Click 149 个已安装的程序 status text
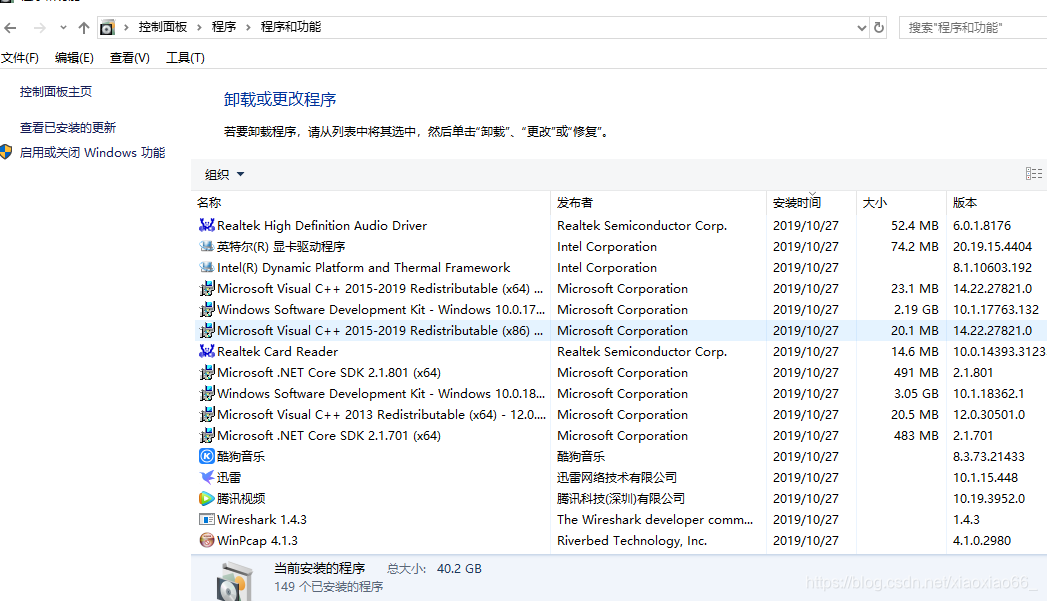 [329, 586]
